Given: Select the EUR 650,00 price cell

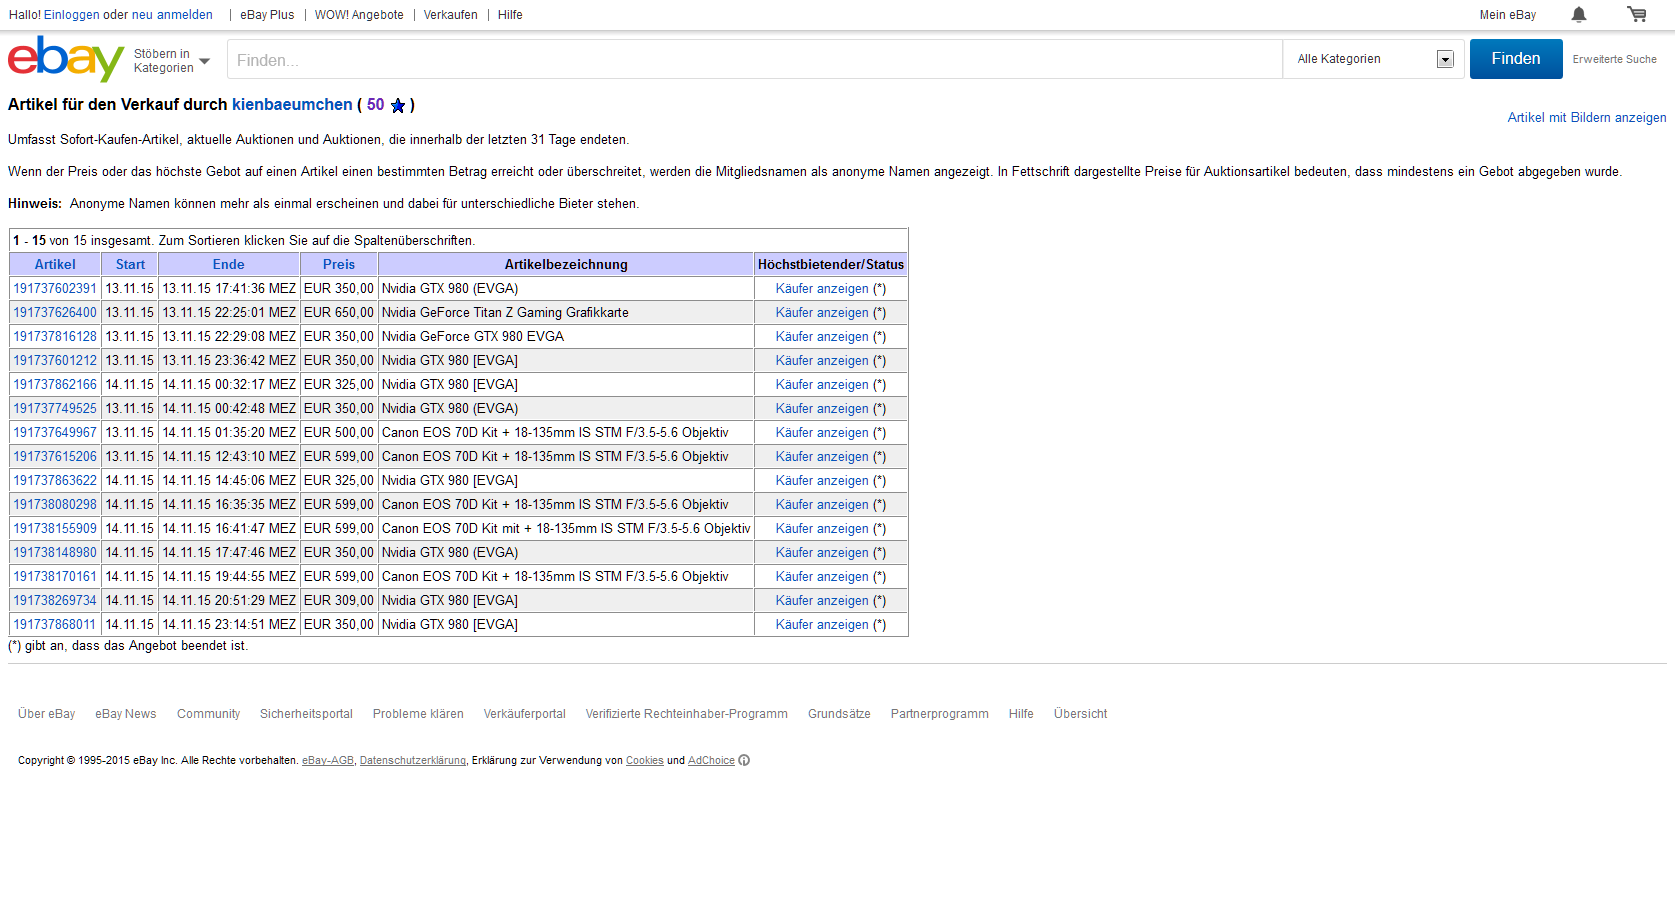Looking at the screenshot, I should pyautogui.click(x=339, y=312).
